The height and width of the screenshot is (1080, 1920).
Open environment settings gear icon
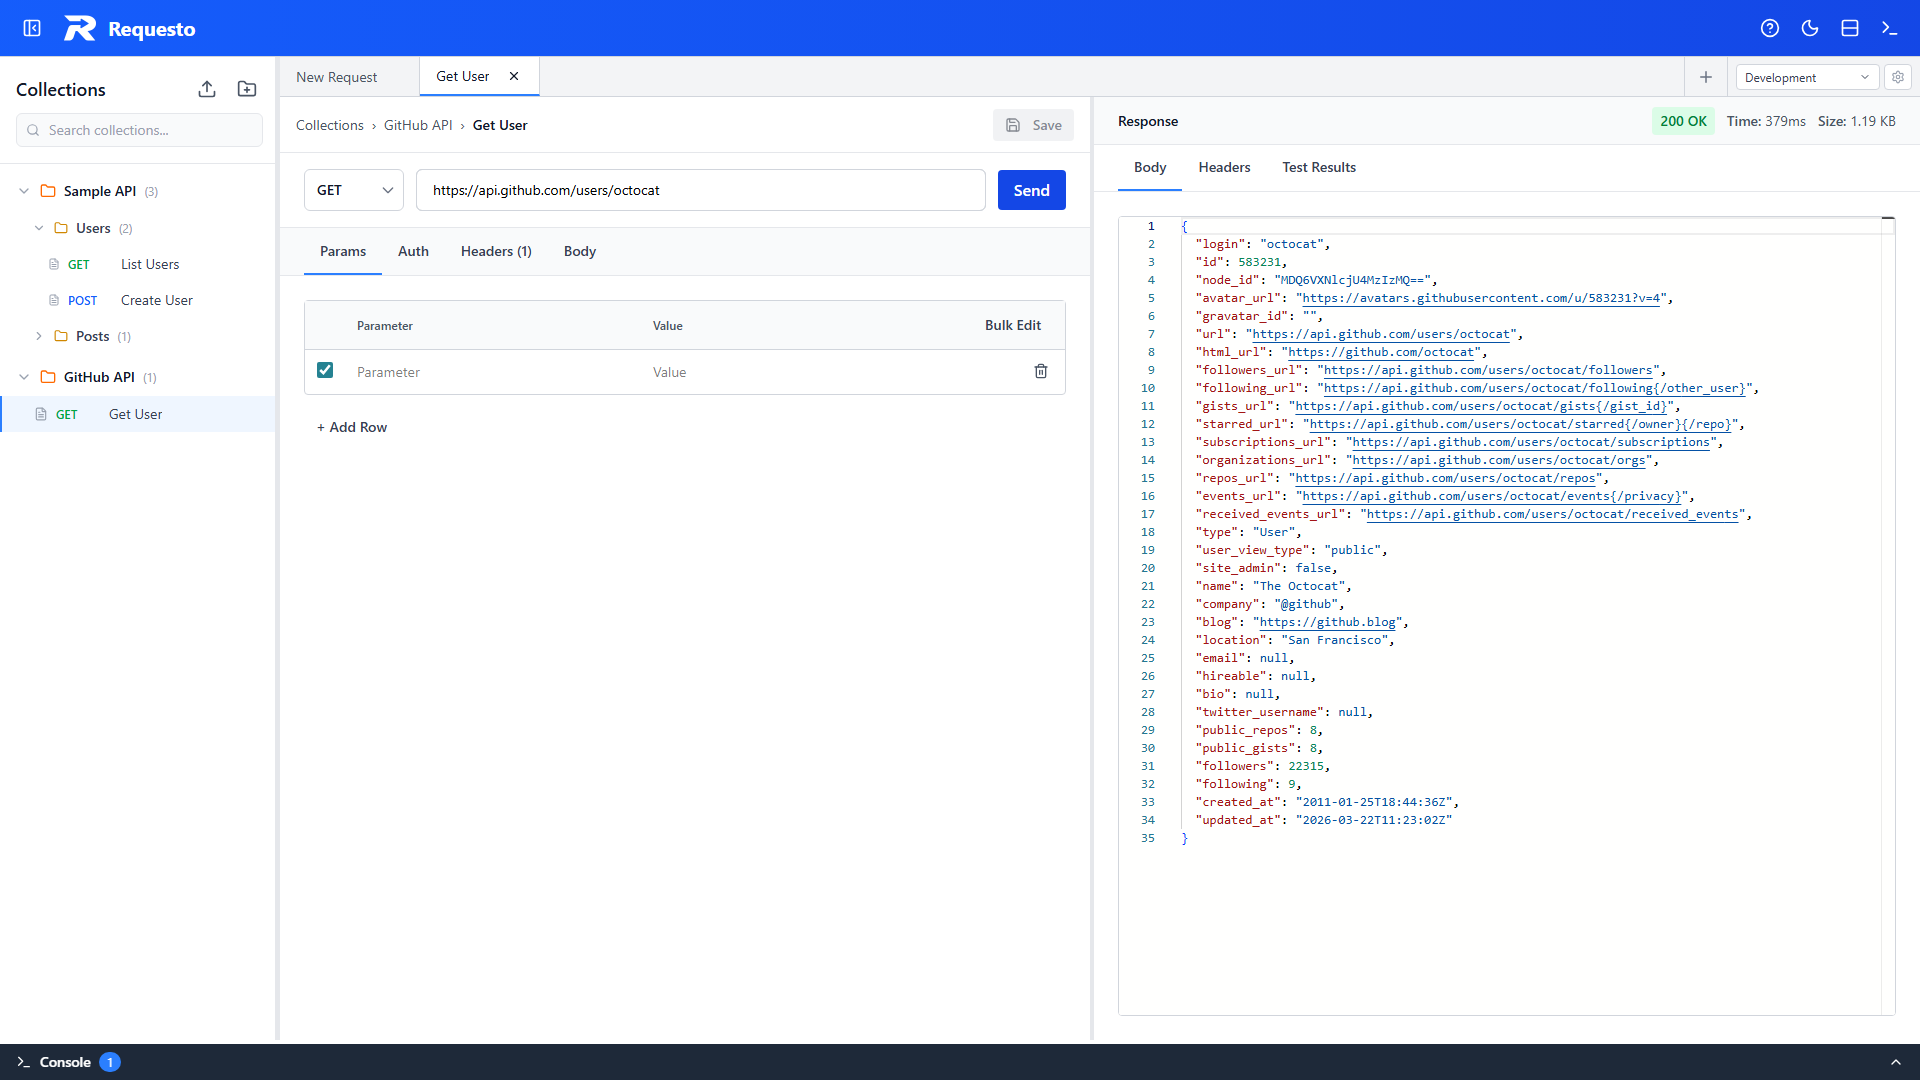1898,77
